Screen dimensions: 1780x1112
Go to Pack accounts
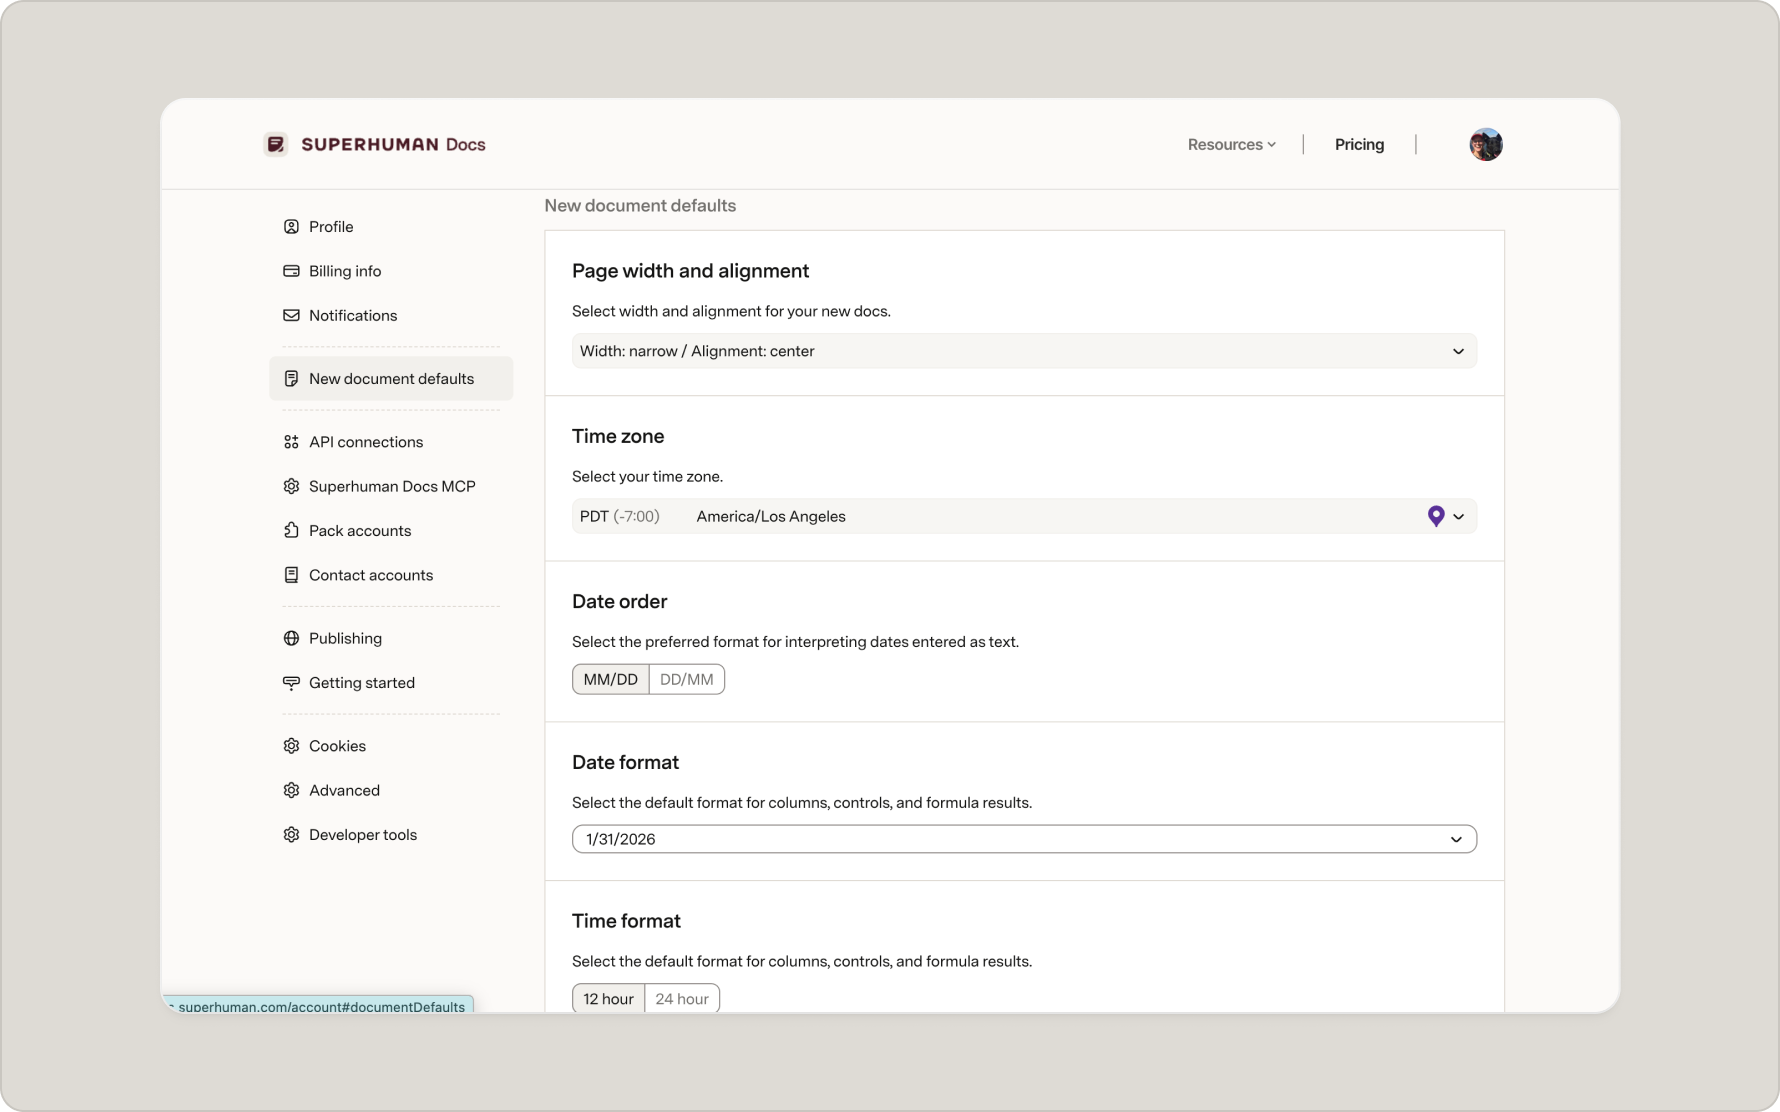click(x=360, y=530)
